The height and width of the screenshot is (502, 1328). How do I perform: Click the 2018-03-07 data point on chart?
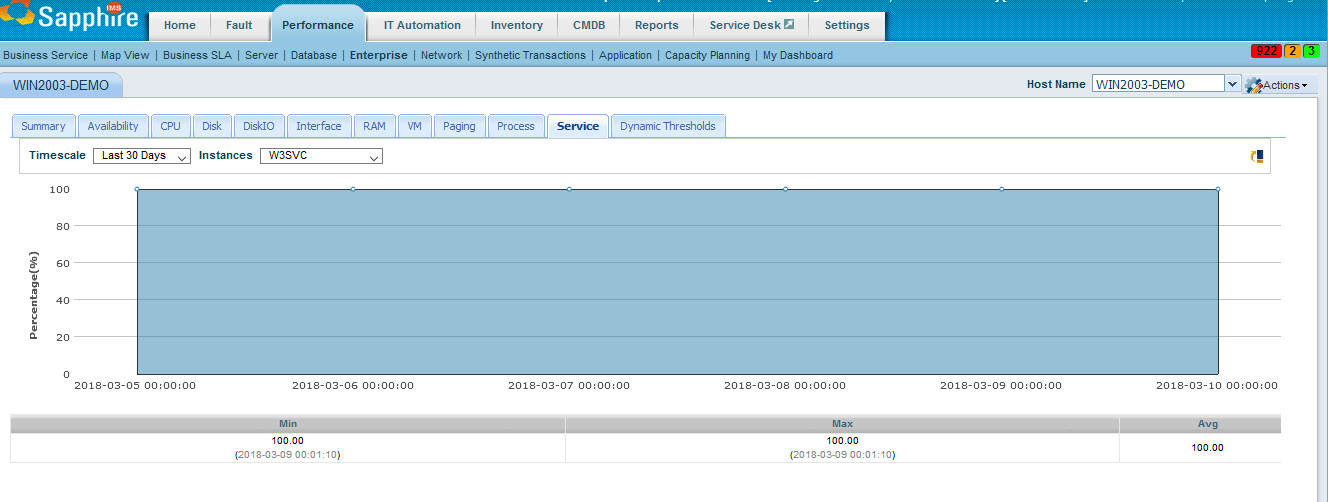click(569, 189)
